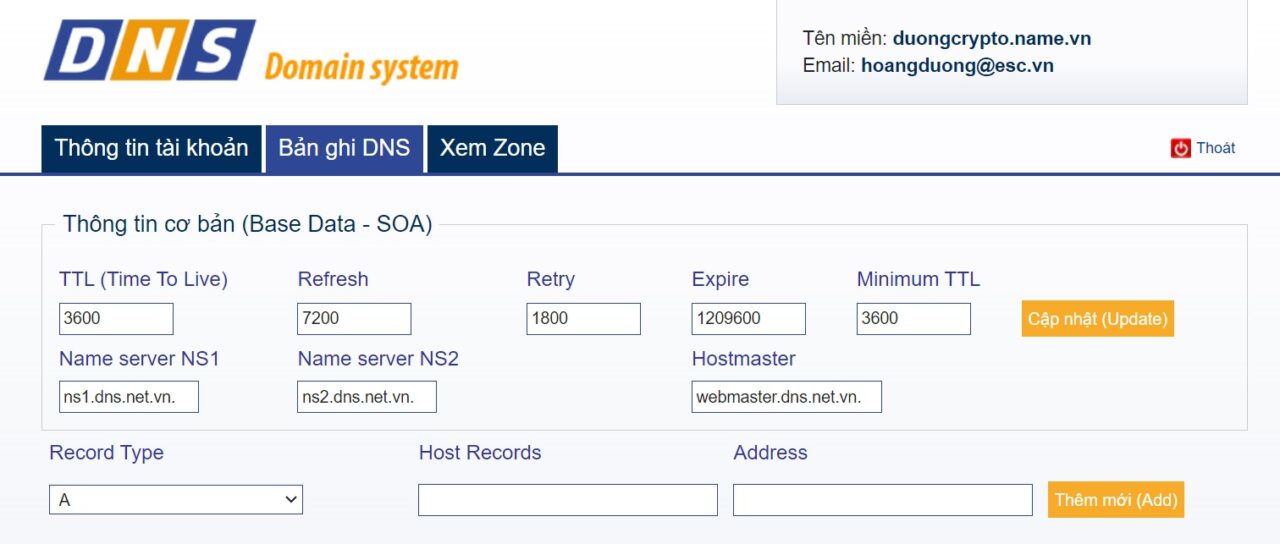The width and height of the screenshot is (1280, 544).
Task: Click the Refresh field with 7200
Action: [354, 319]
